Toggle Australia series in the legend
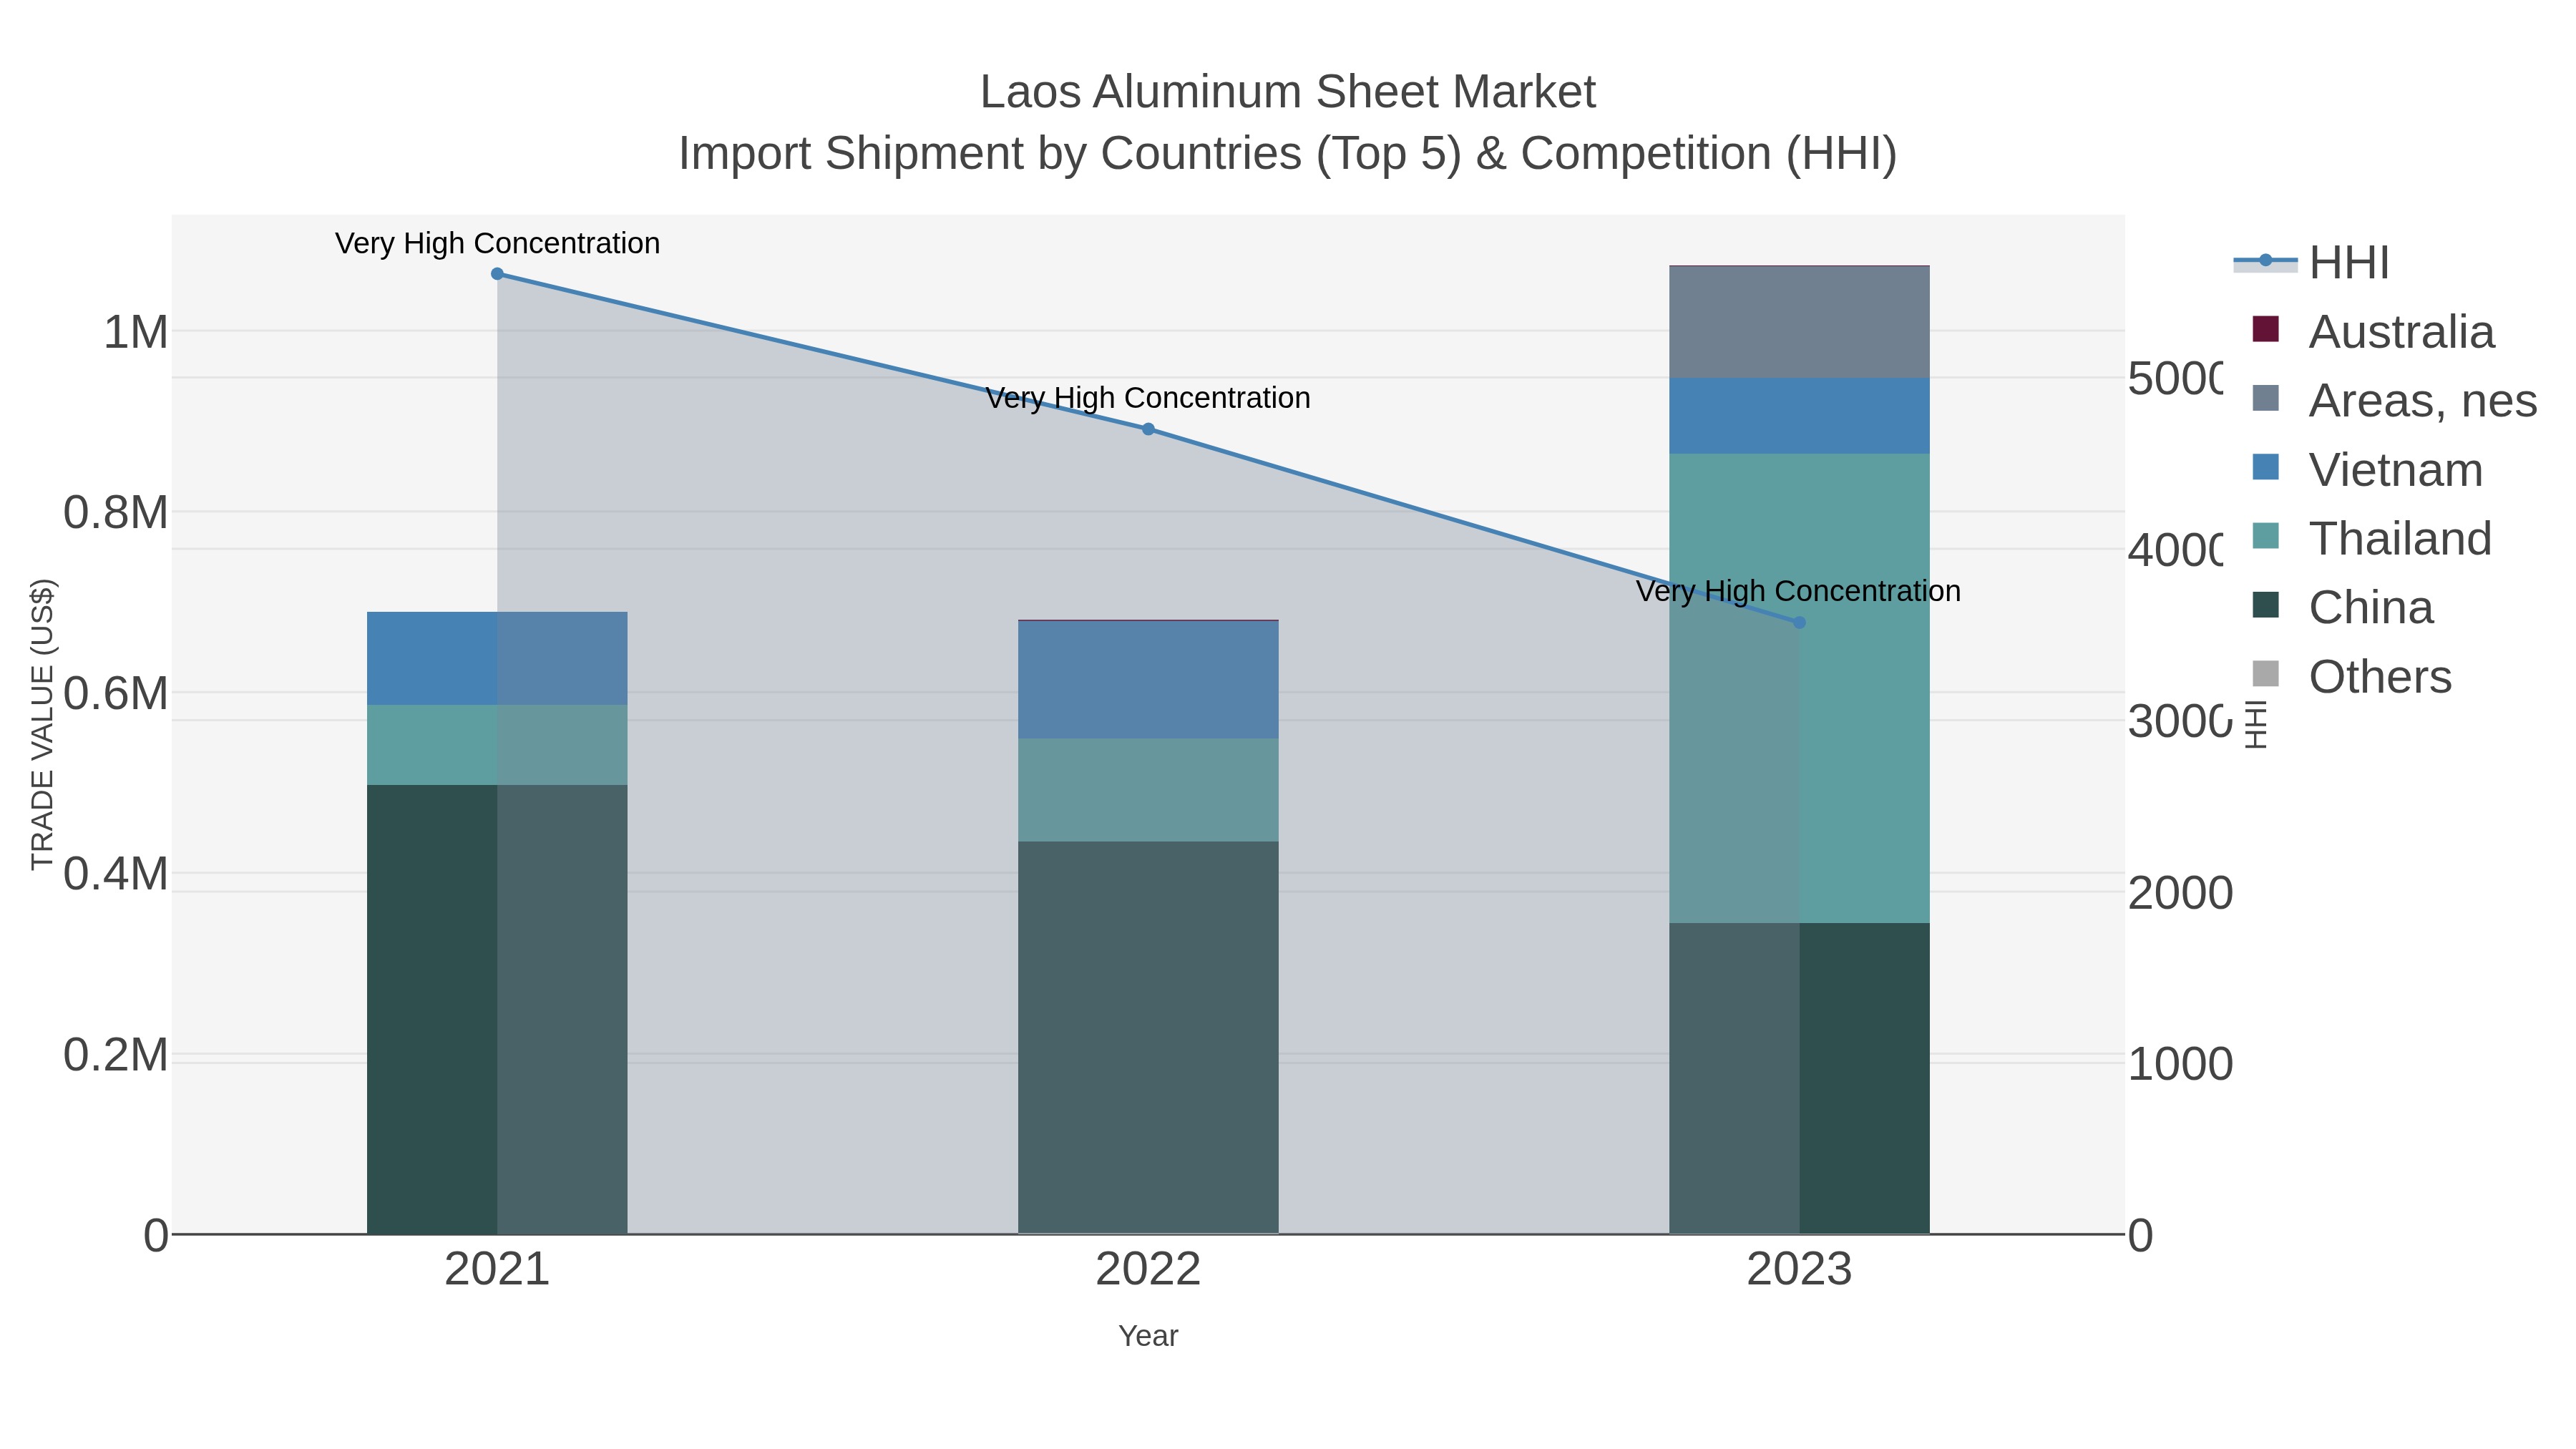 [2374, 331]
